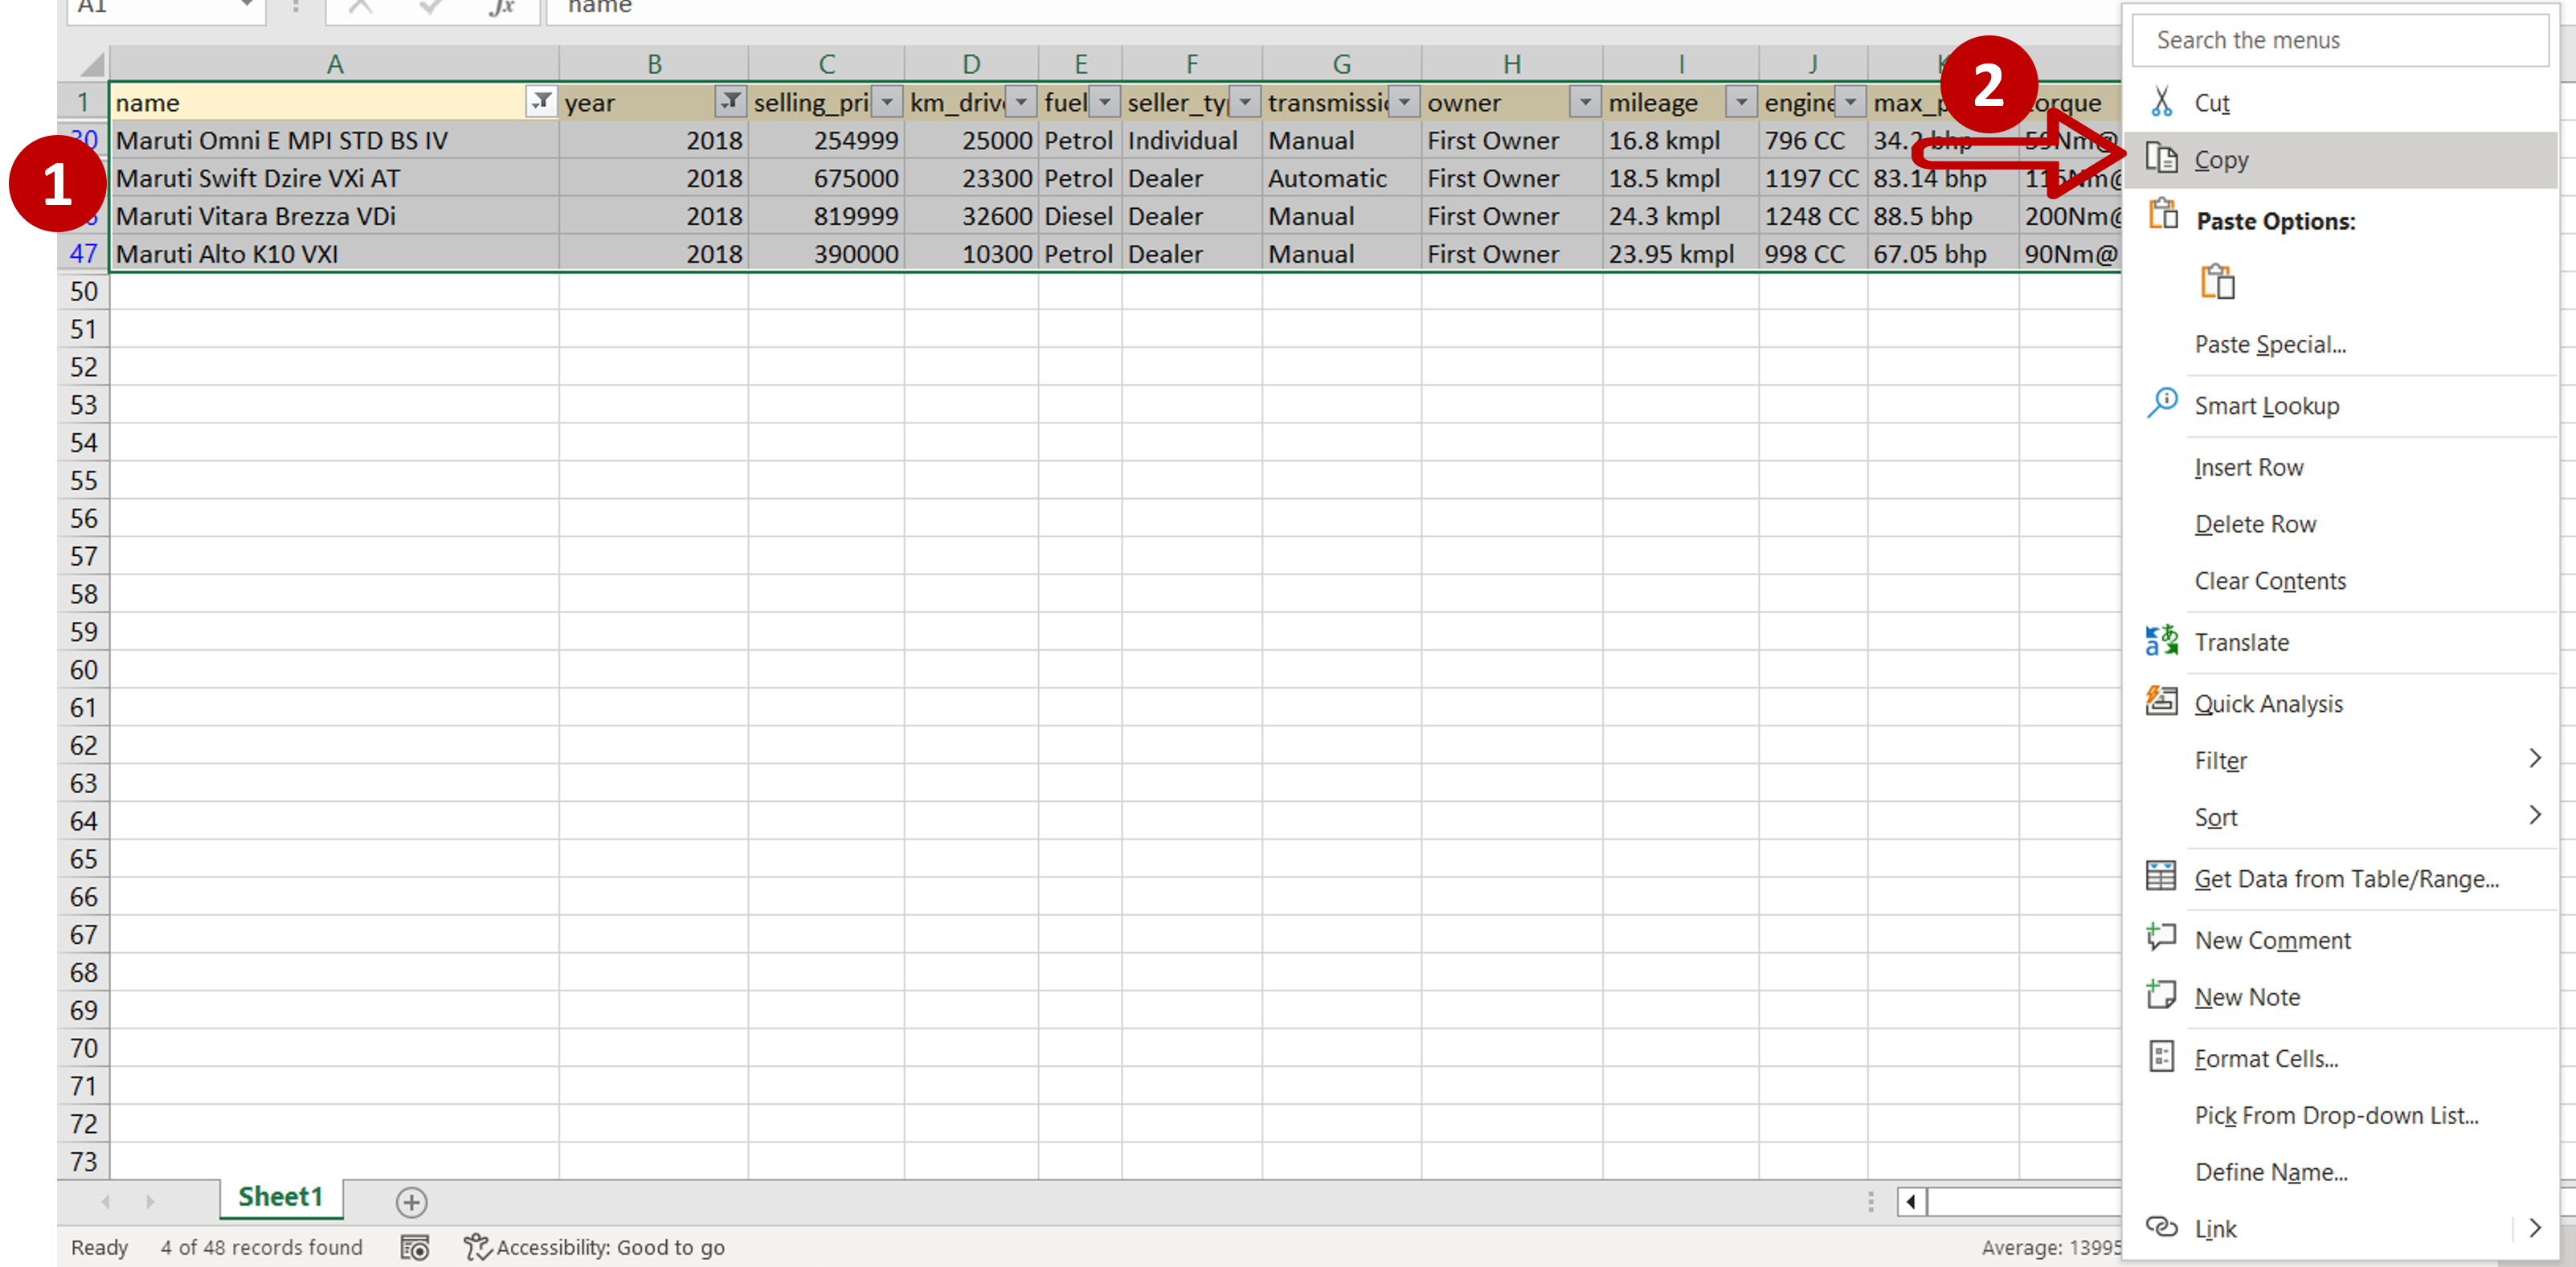Click the Smart Lookup magnifier icon
Screen dimensions: 2576x1267
[2161, 404]
